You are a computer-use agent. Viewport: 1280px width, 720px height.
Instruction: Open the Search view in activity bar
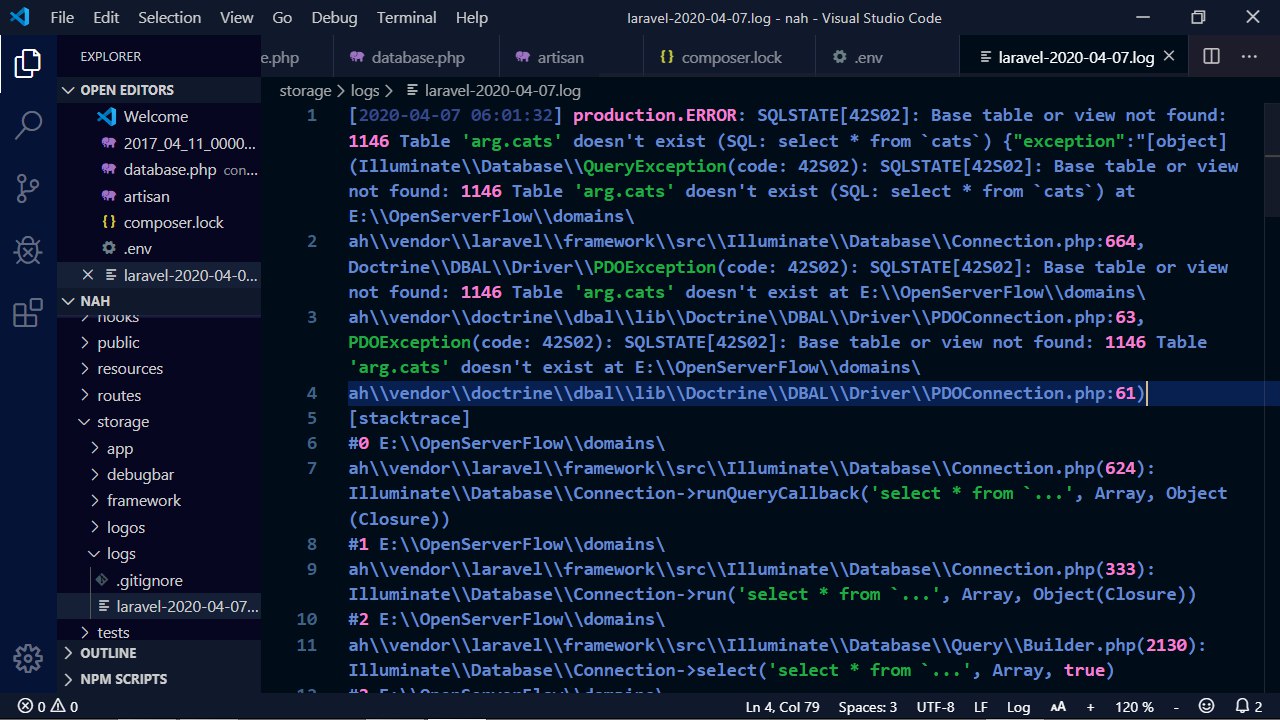28,125
